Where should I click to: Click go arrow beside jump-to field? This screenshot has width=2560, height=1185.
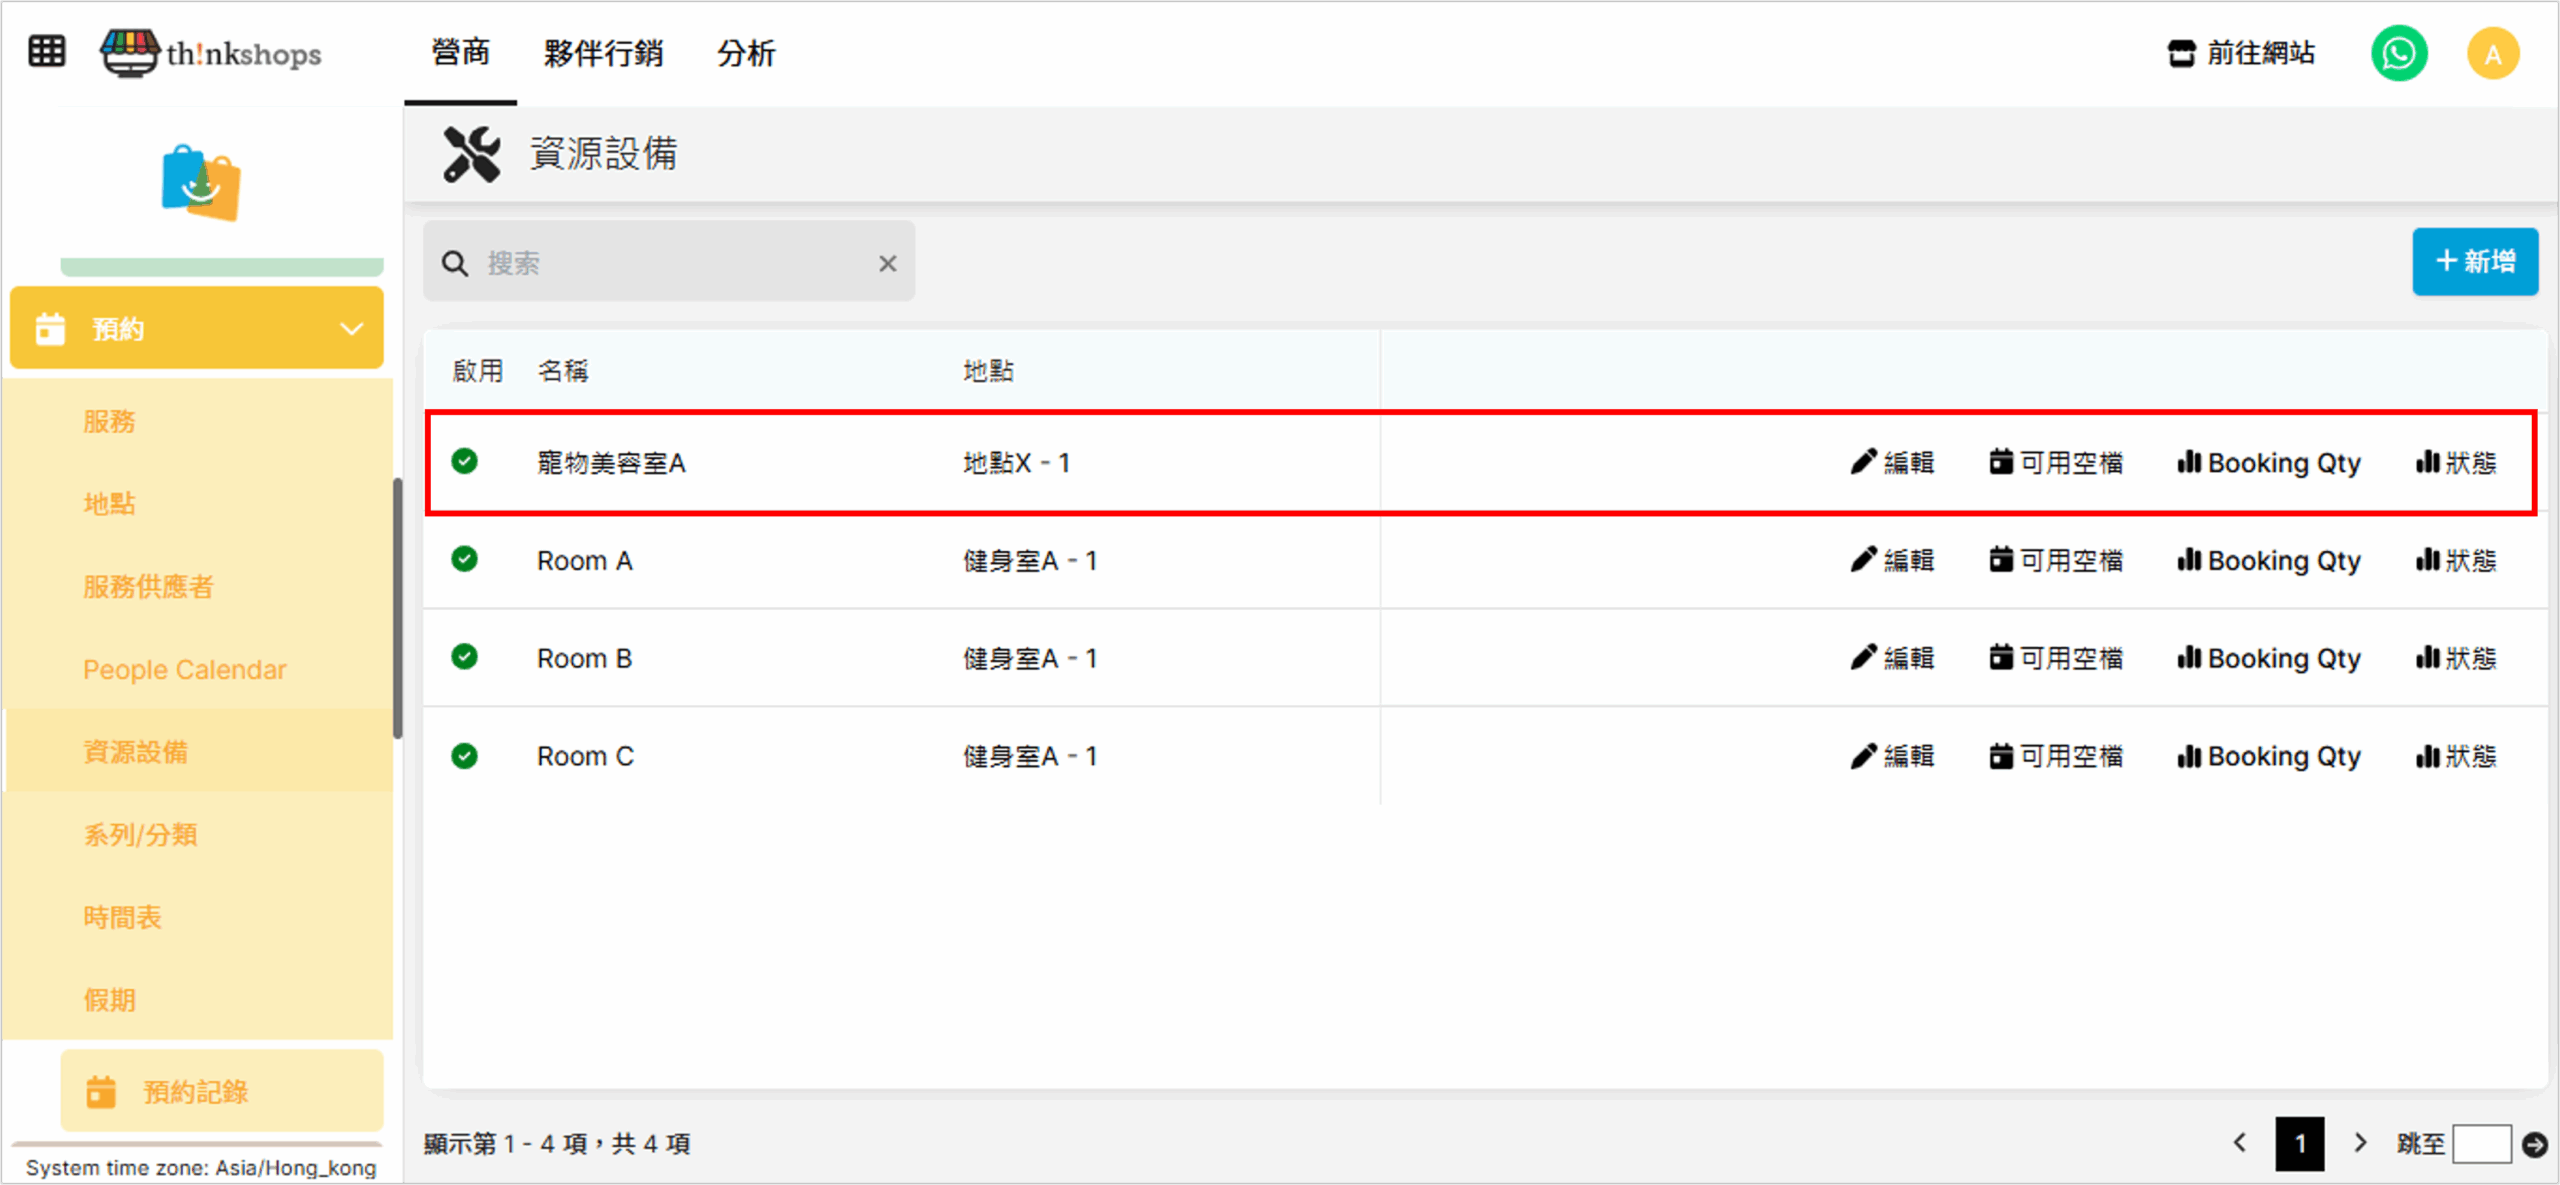pyautogui.click(x=2534, y=1144)
